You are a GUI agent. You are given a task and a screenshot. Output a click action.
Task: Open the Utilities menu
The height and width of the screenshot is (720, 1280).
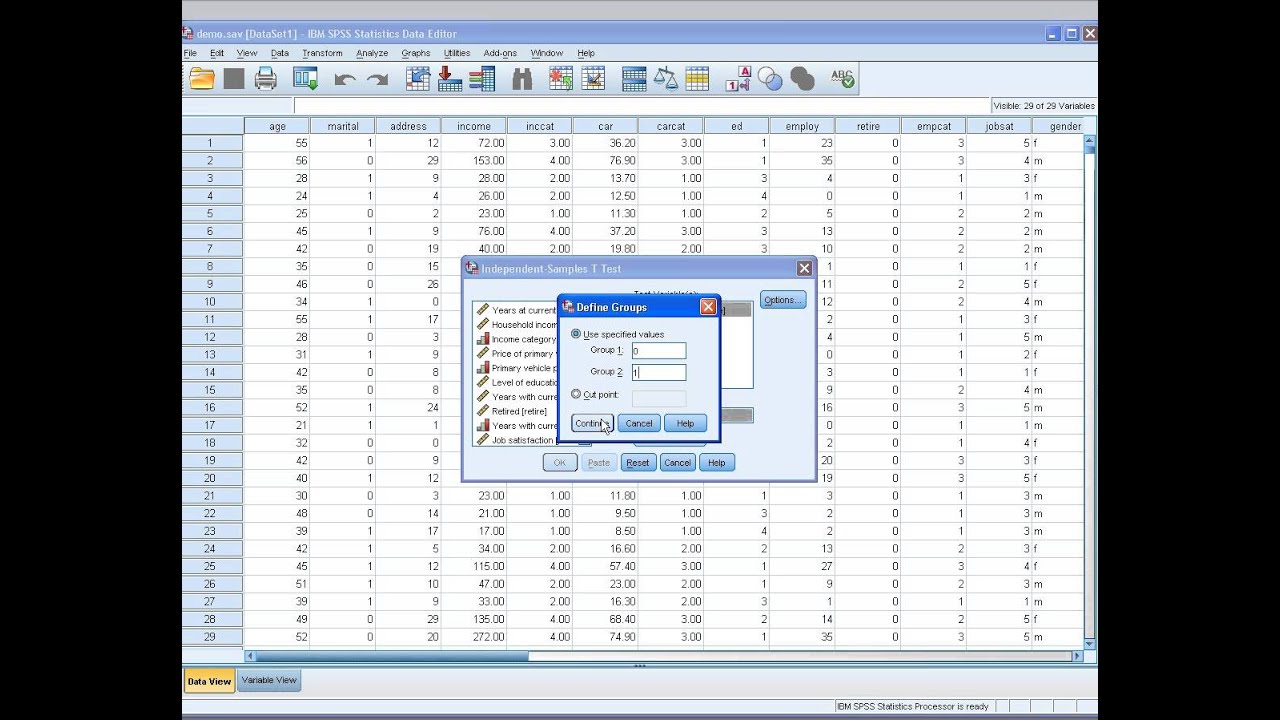[x=457, y=53]
